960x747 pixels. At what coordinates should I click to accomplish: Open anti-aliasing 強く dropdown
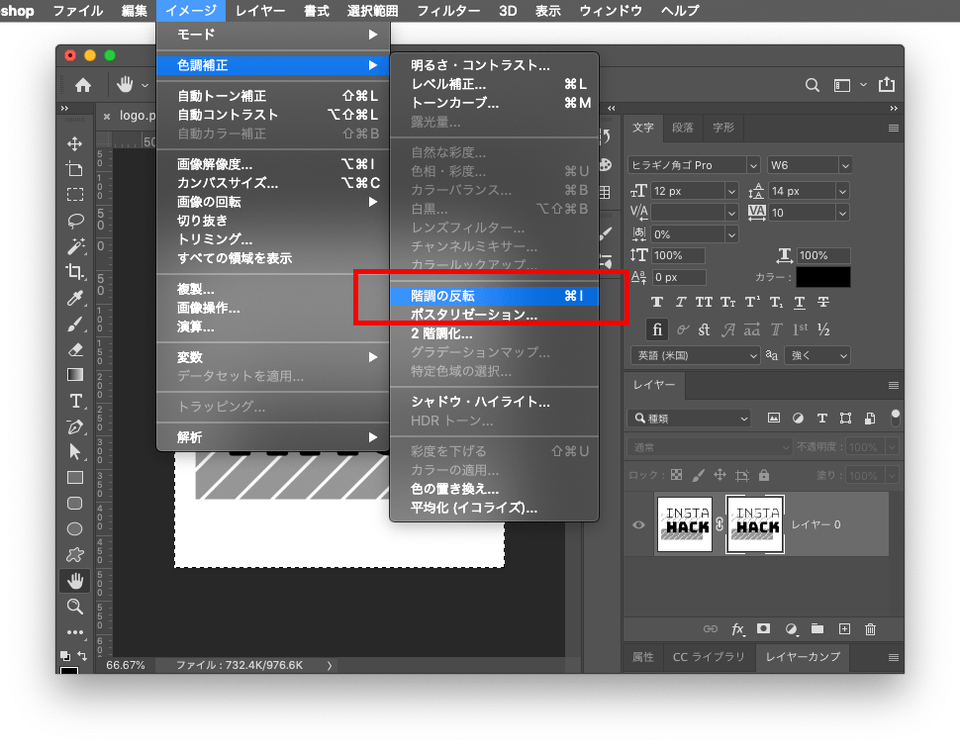[x=817, y=356]
